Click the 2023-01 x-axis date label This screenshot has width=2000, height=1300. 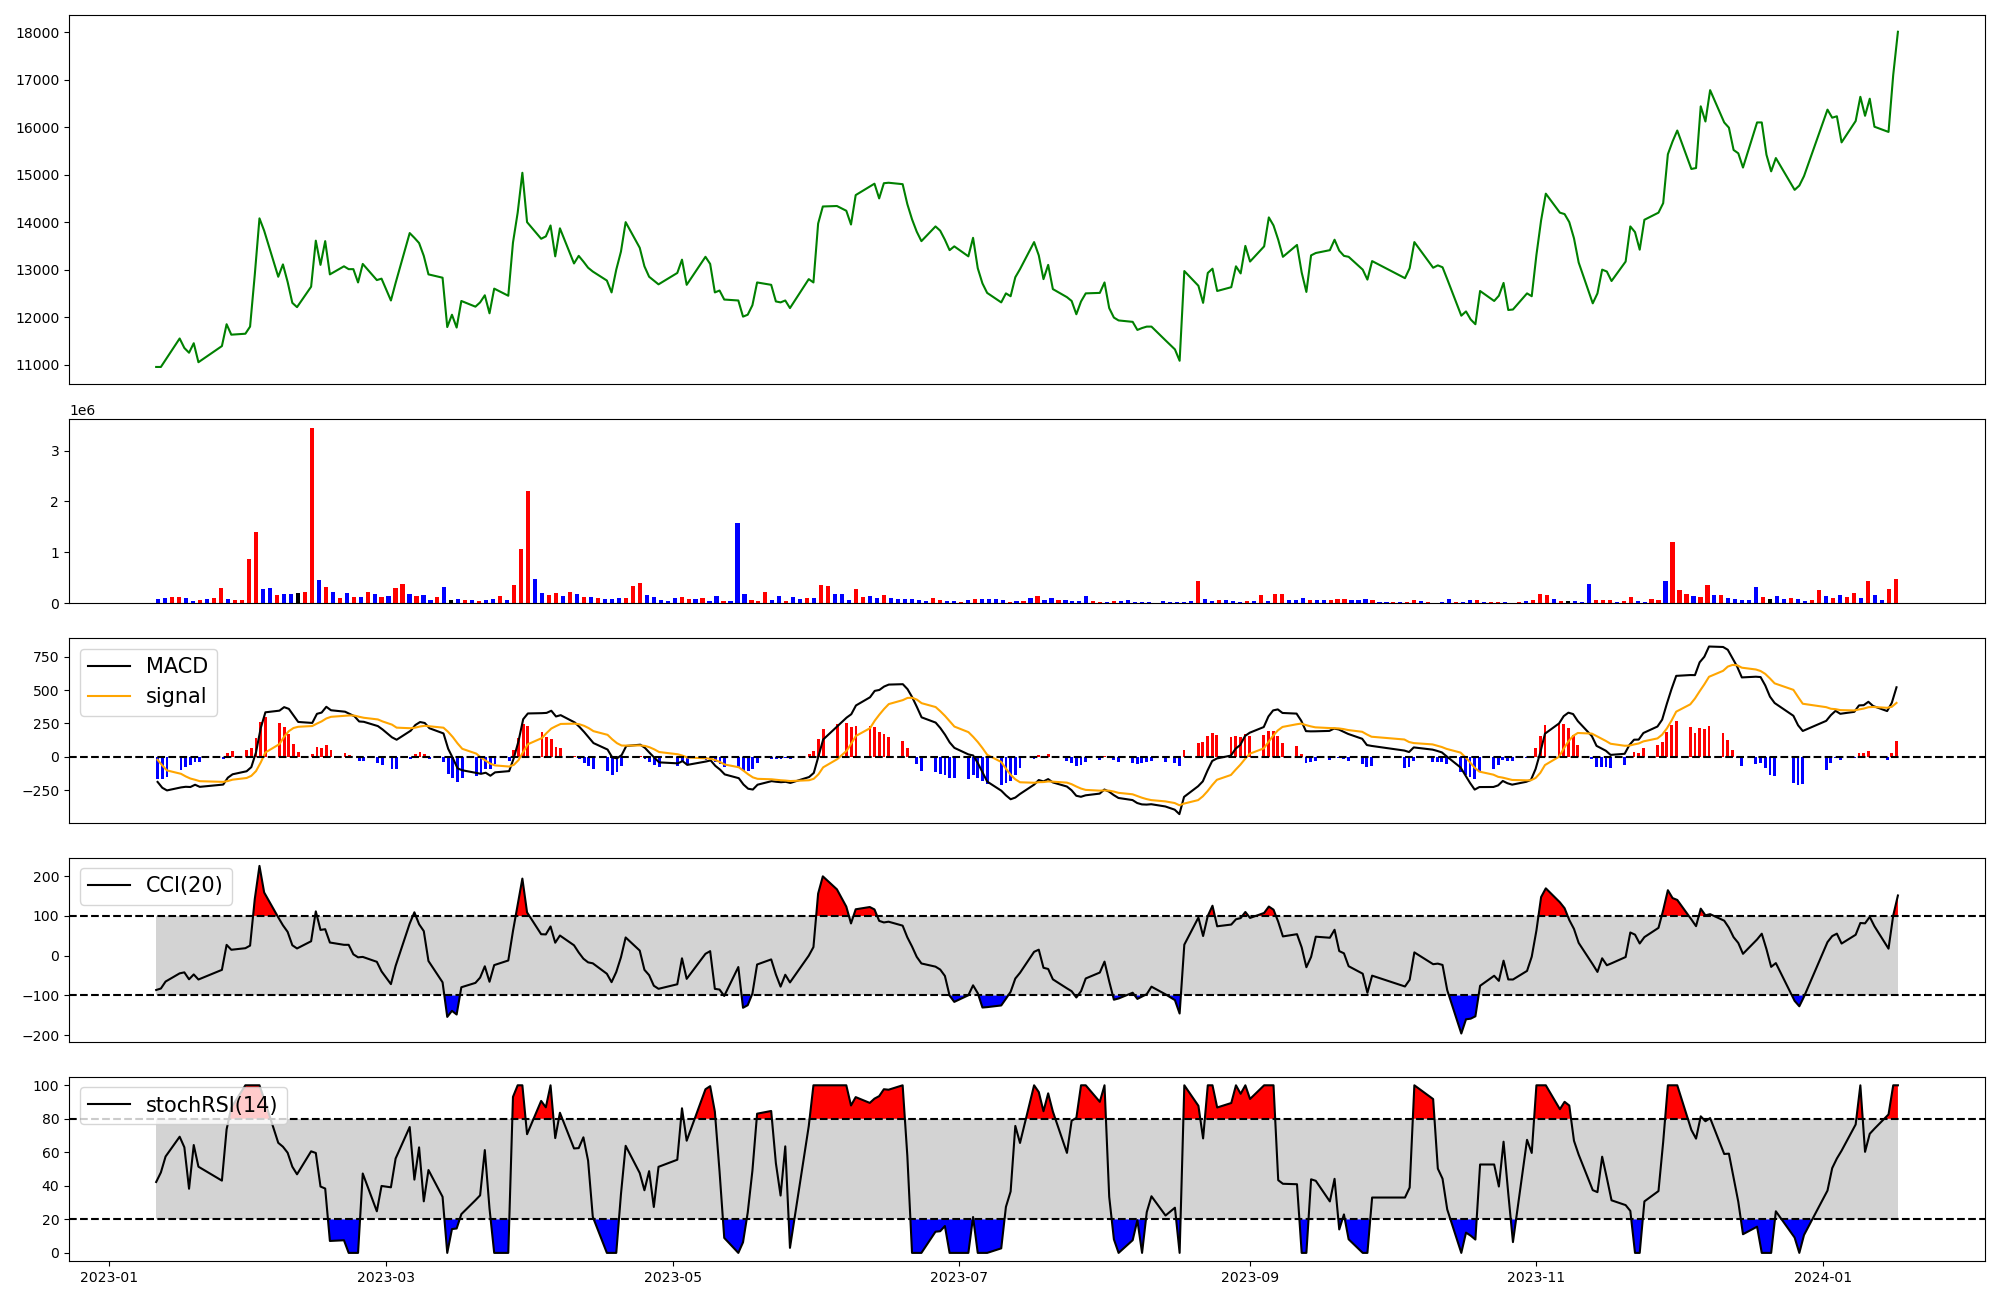pyautogui.click(x=108, y=1277)
